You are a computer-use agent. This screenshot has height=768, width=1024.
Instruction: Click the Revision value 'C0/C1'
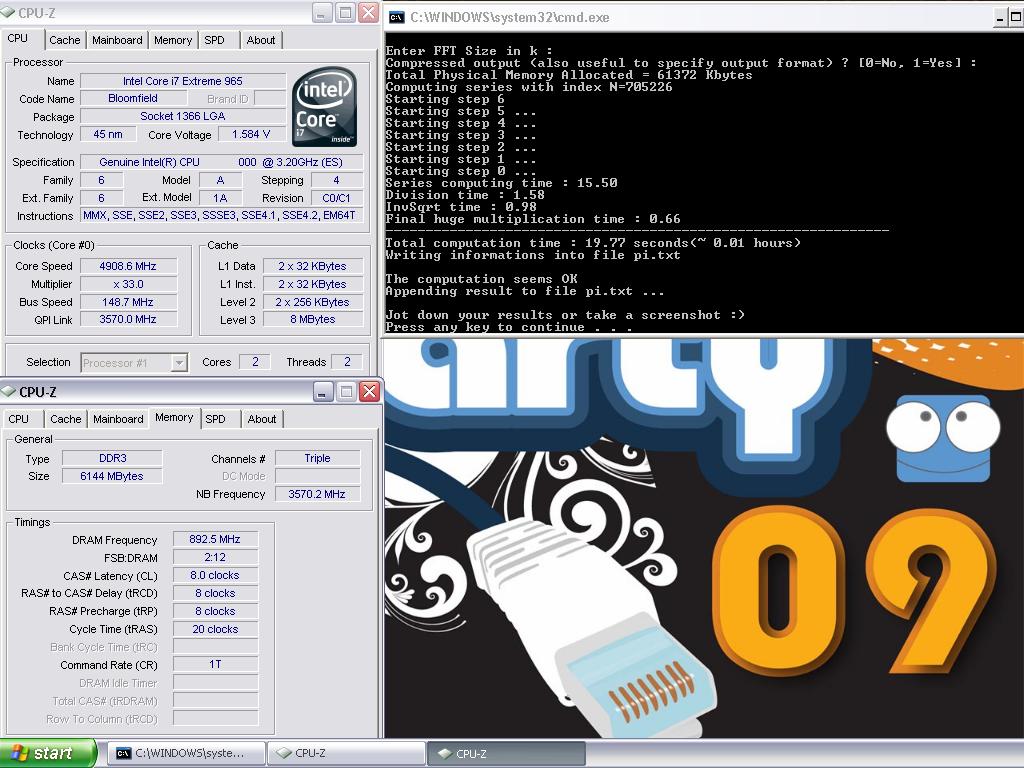pyautogui.click(x=336, y=198)
